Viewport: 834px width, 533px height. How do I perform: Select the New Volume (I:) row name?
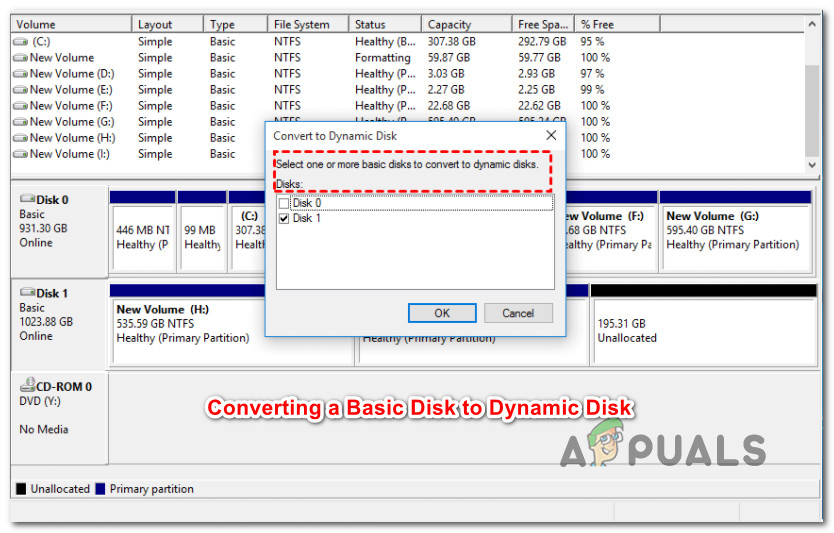70,154
